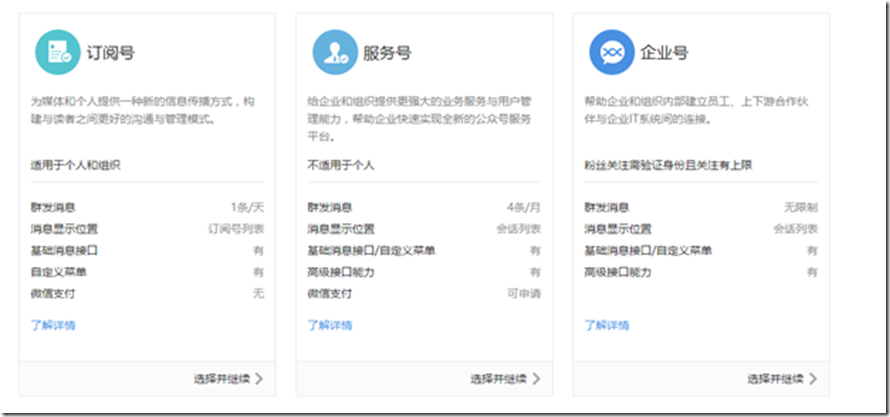The height and width of the screenshot is (417, 890).
Task: Click 自定义菜单 label in 订阅号 card
Action: coord(58,272)
